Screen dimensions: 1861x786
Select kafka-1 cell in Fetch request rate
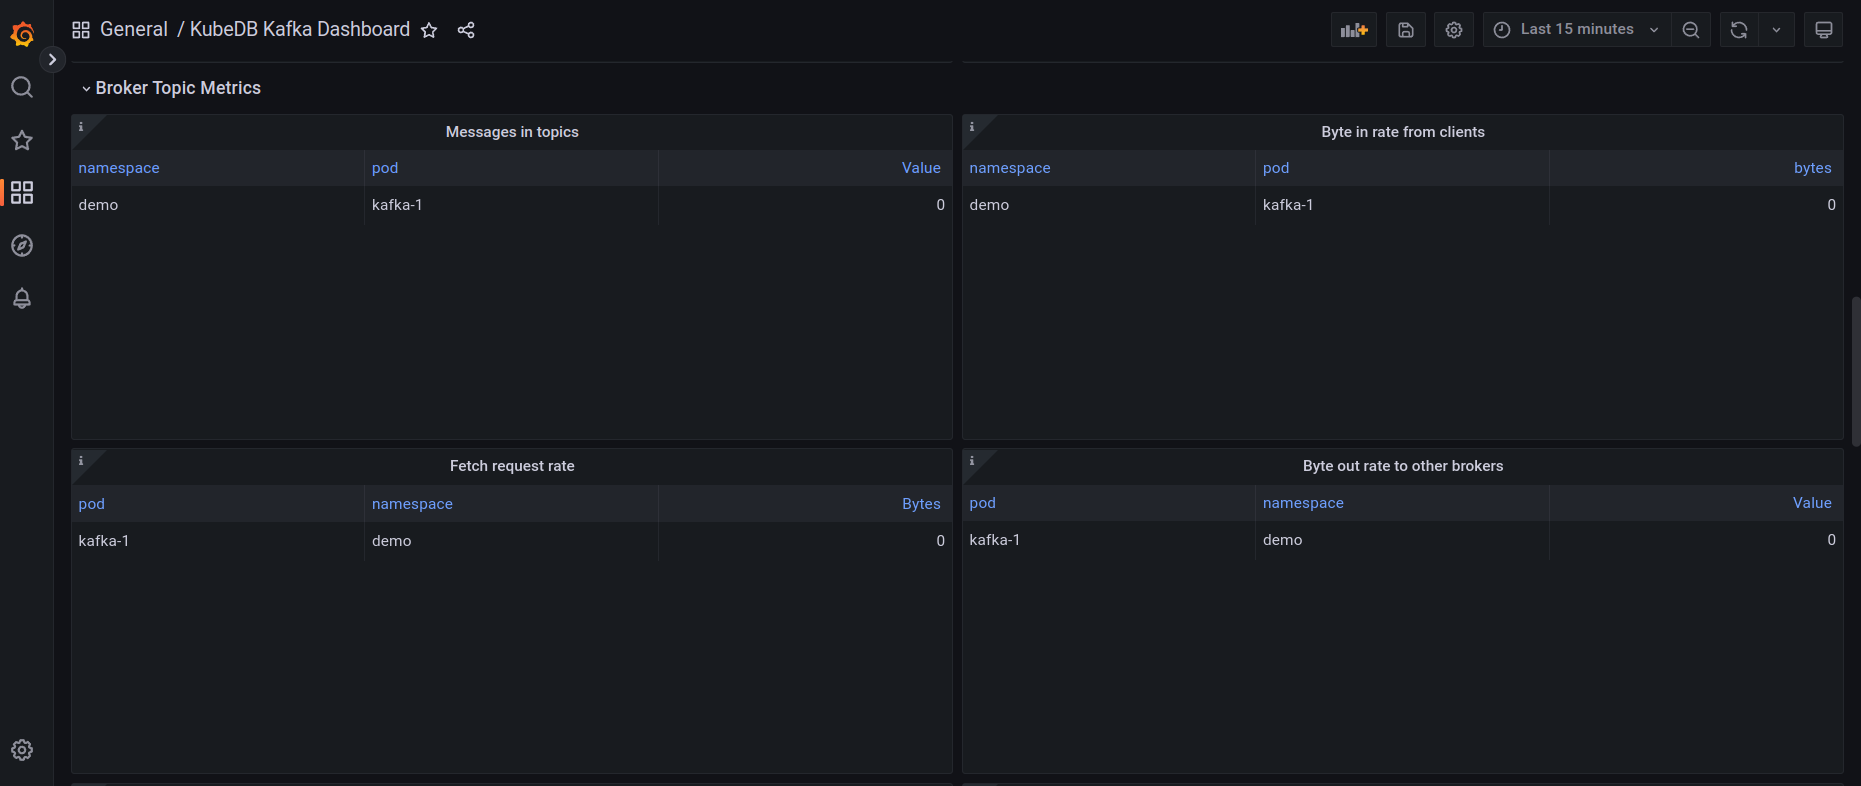tap(218, 541)
